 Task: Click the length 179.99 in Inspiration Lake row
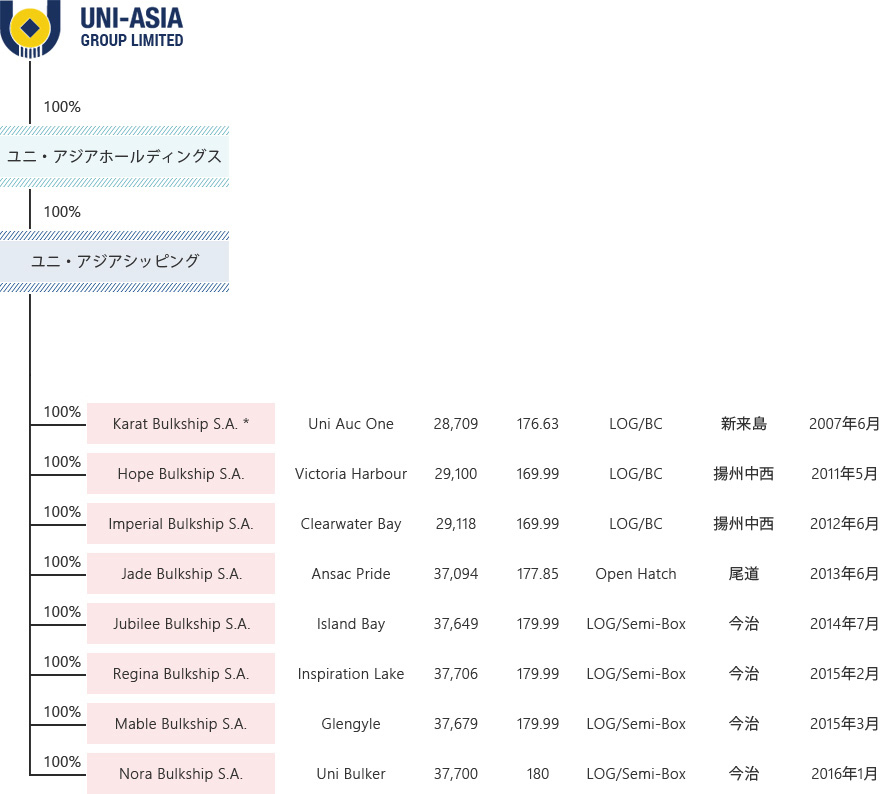pos(538,673)
